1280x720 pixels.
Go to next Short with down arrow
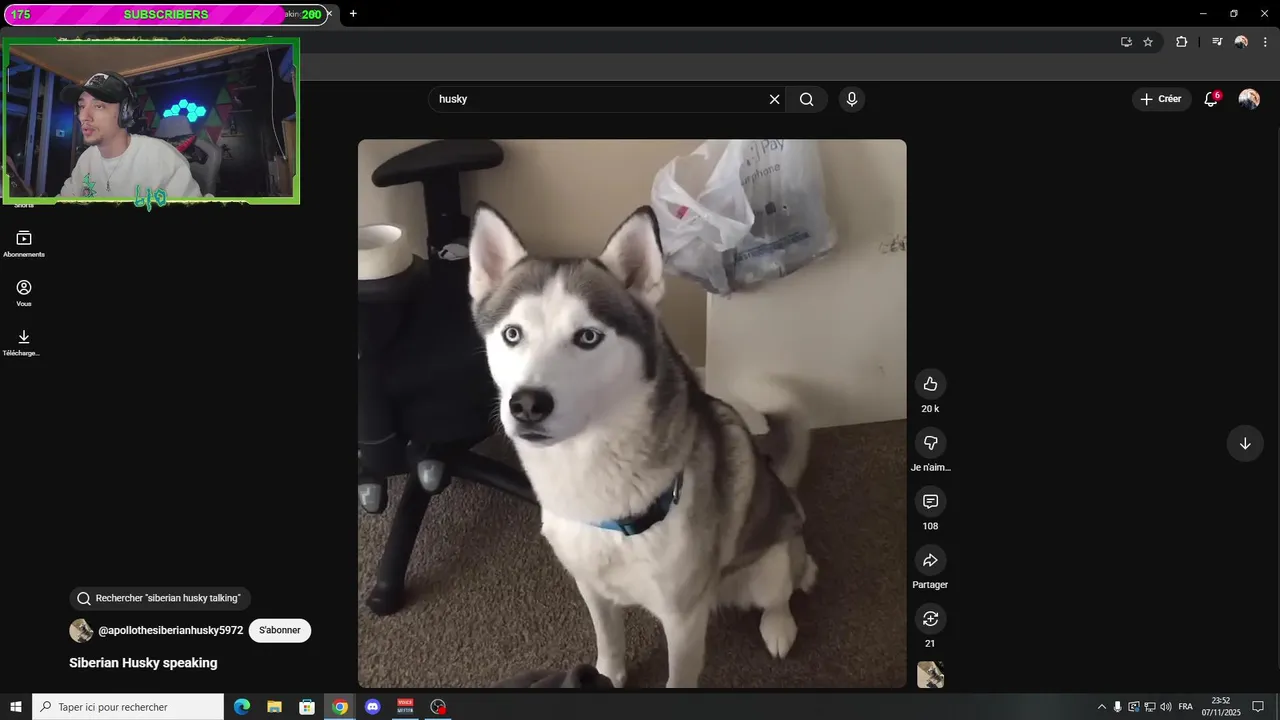1245,444
